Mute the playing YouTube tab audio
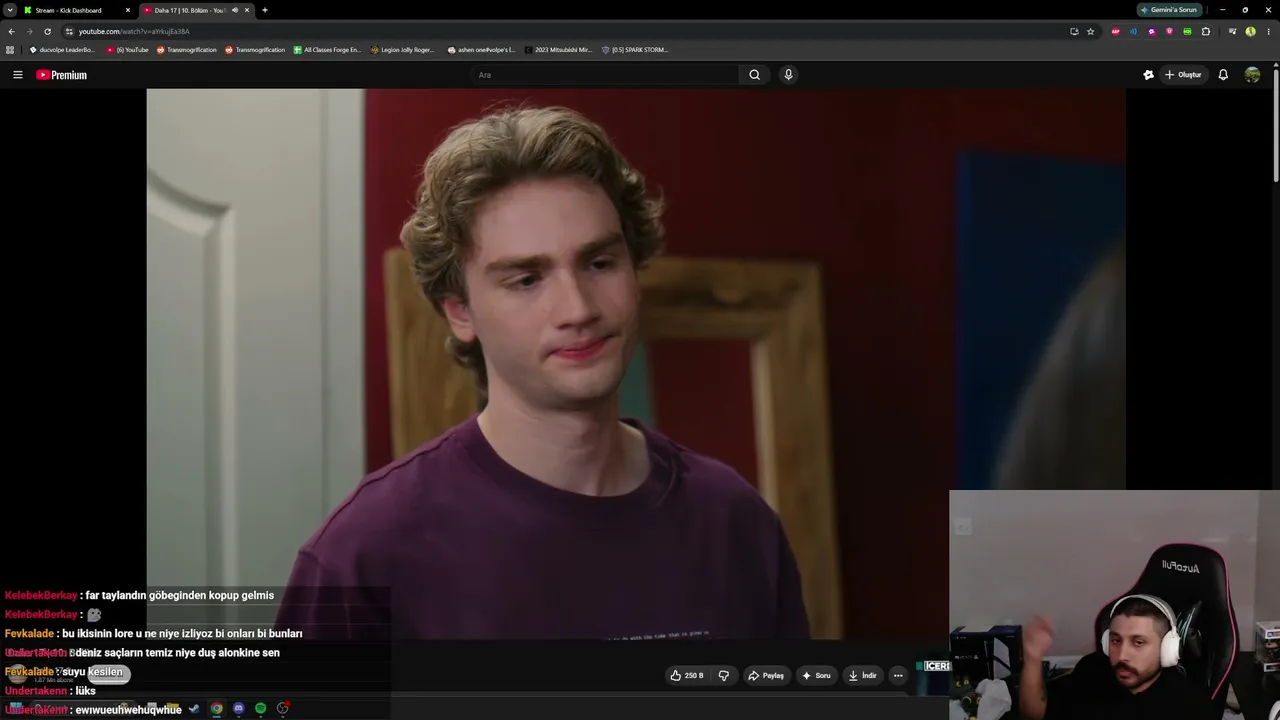The height and width of the screenshot is (720, 1280). tap(235, 10)
